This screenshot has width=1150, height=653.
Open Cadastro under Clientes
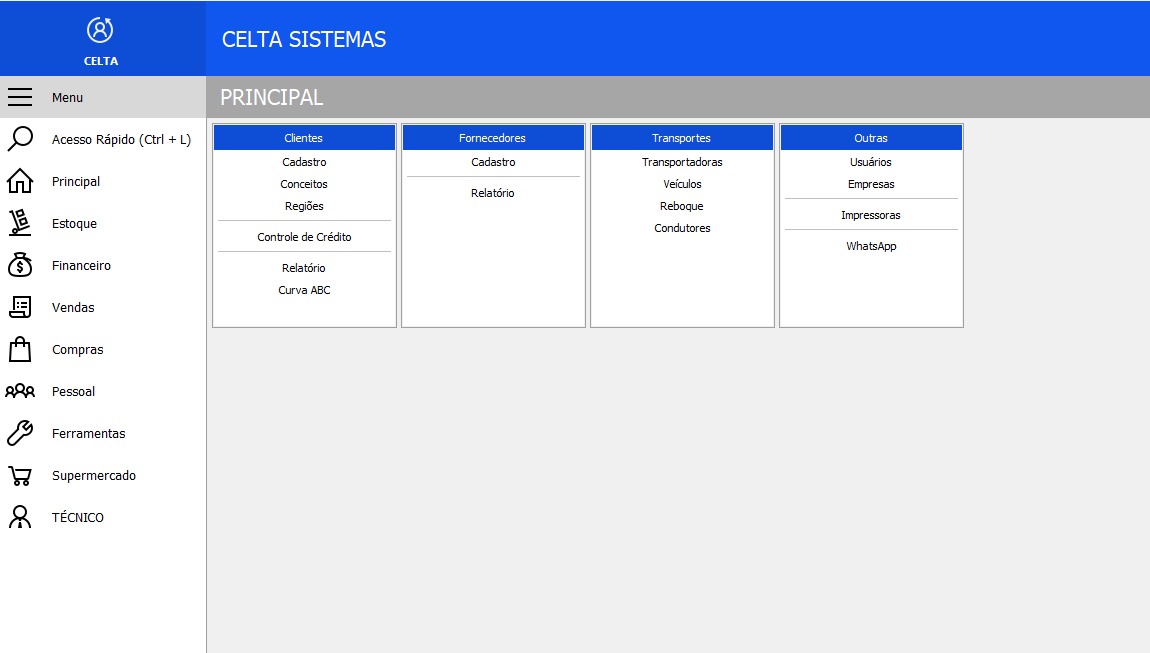[304, 162]
